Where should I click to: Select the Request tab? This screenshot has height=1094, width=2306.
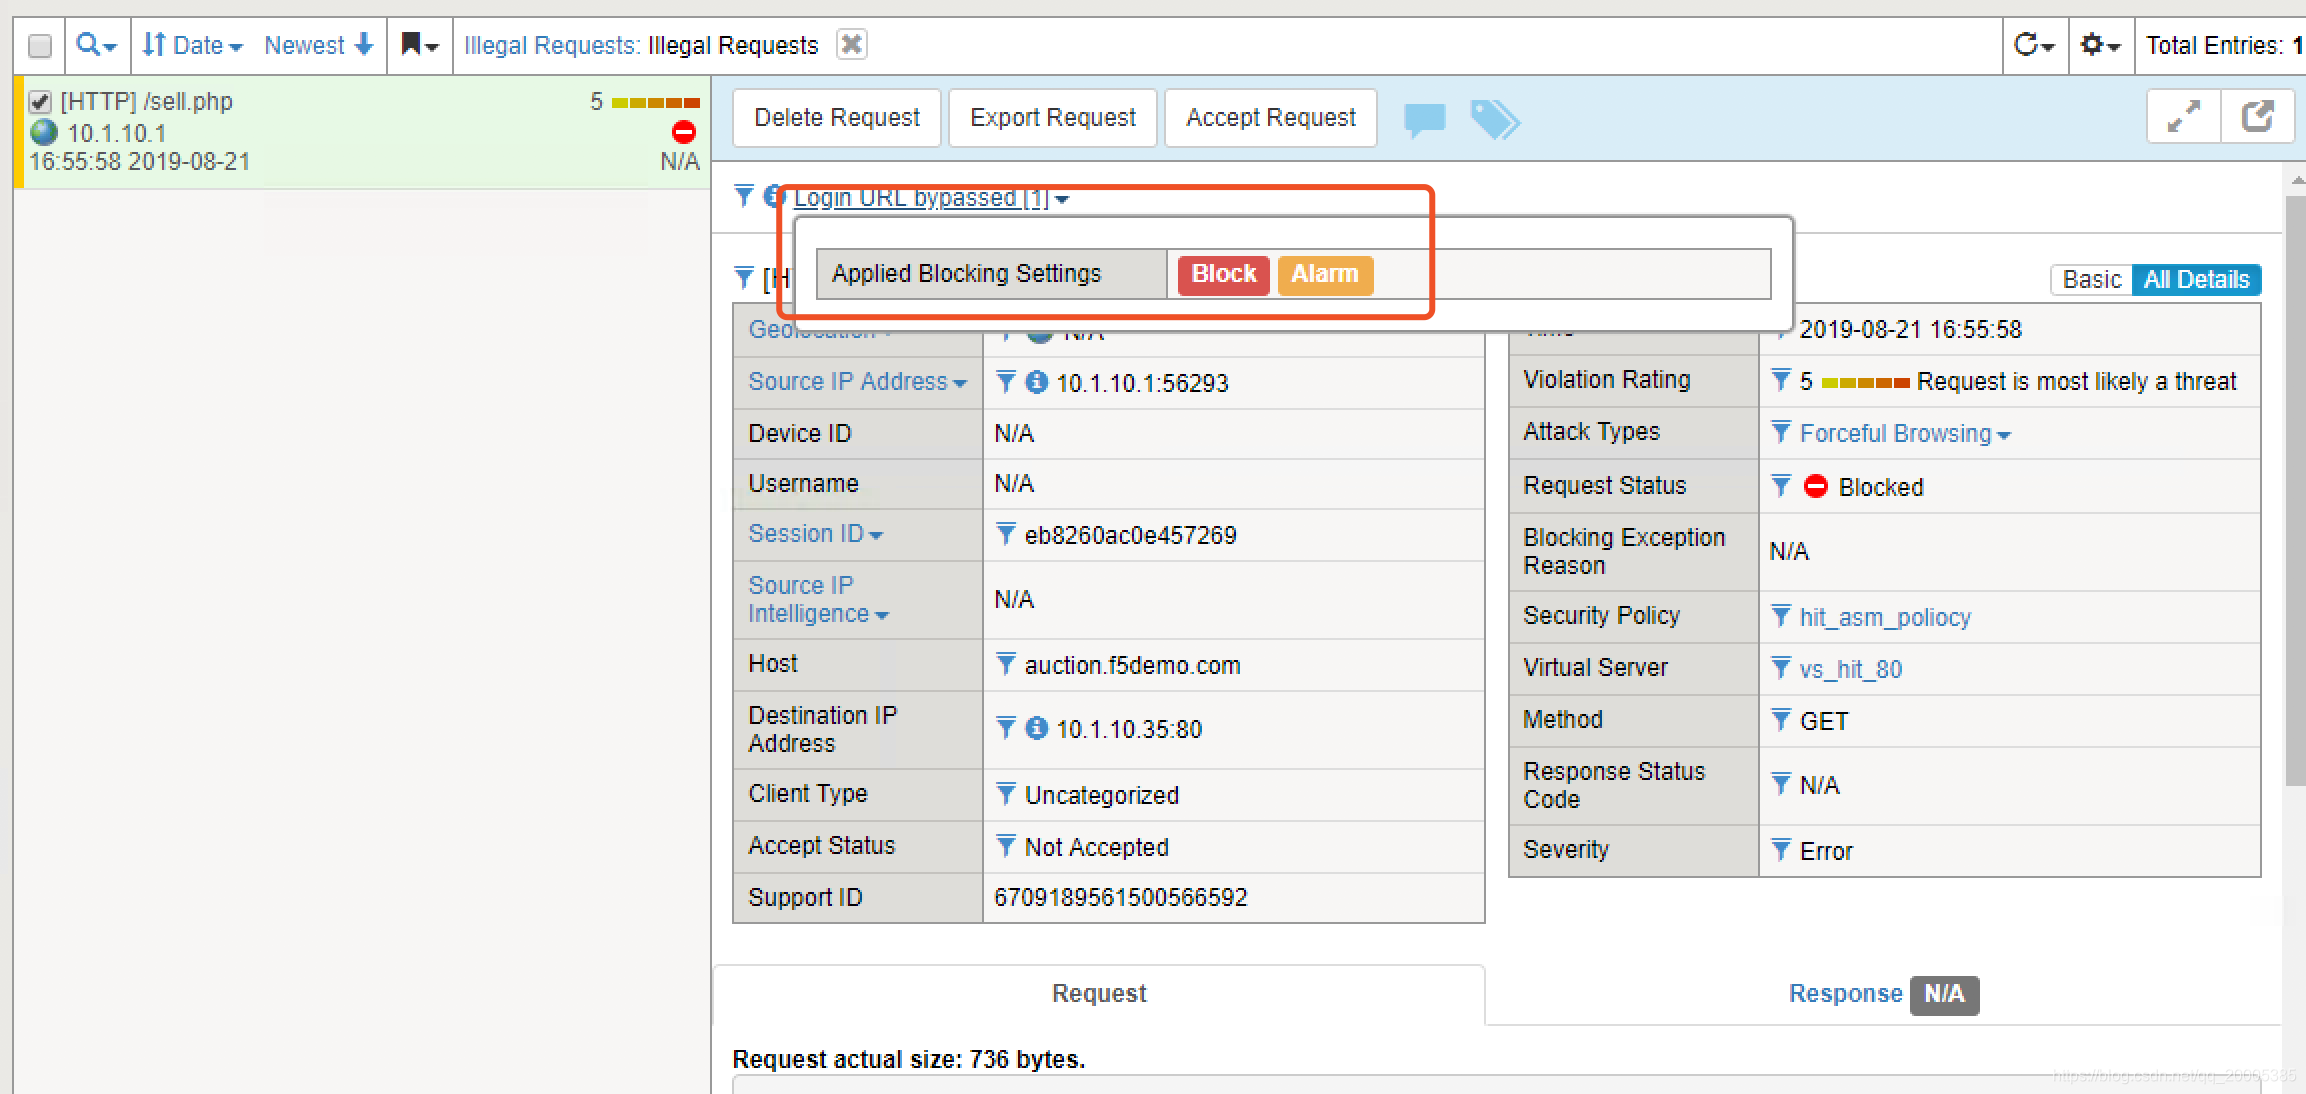[x=1098, y=994]
